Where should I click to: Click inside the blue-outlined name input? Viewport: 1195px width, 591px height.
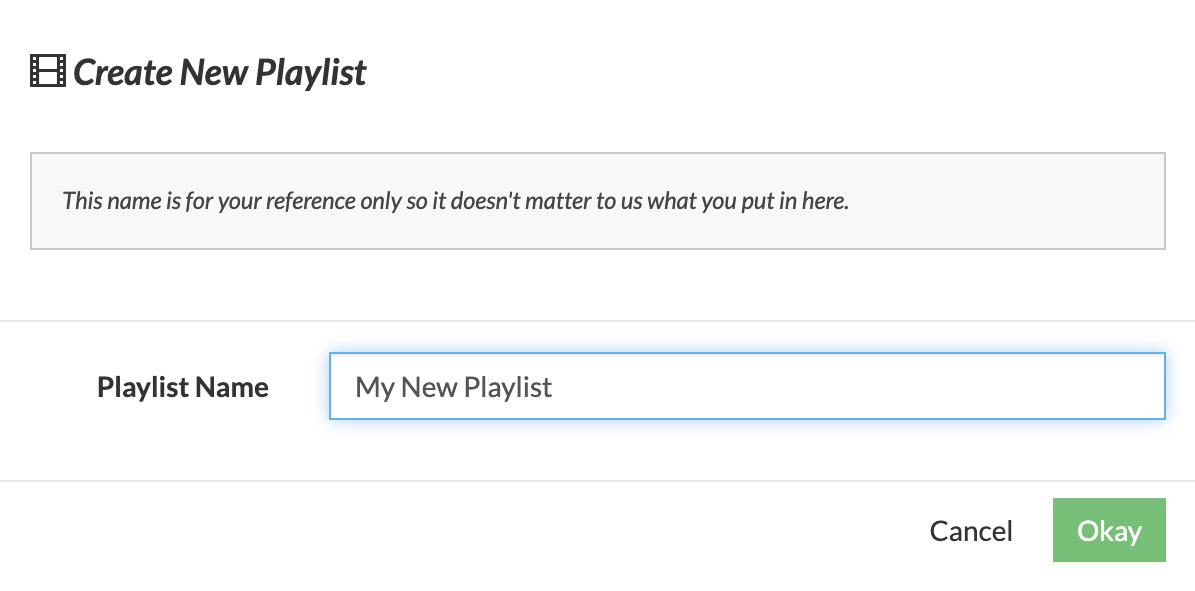point(747,386)
